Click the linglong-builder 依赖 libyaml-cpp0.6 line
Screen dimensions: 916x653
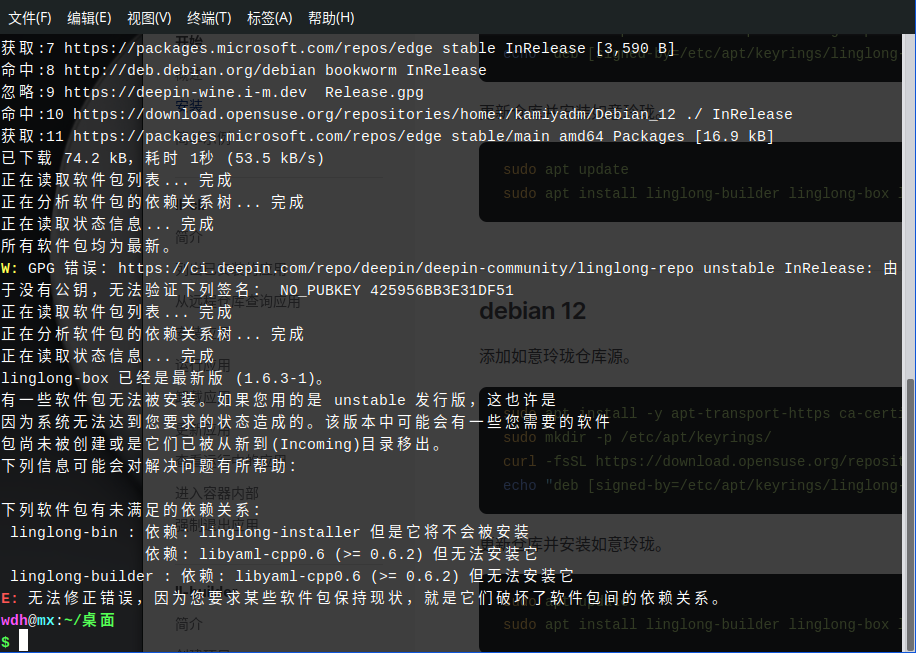coord(292,576)
